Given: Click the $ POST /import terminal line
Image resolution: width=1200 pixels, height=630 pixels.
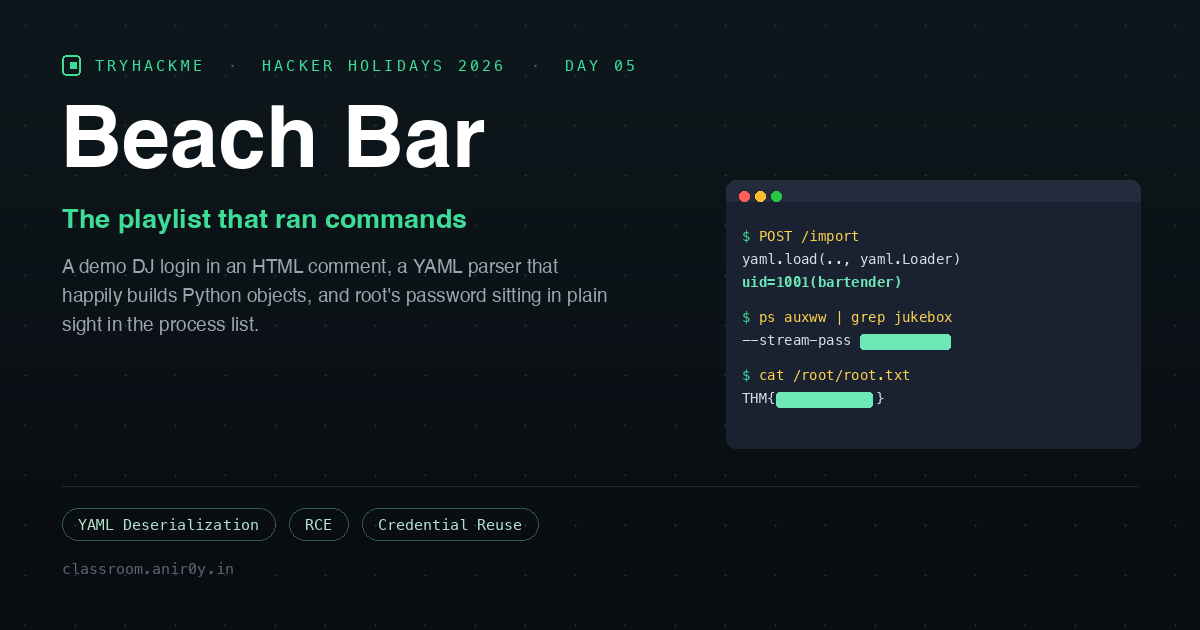Looking at the screenshot, I should coord(801,236).
